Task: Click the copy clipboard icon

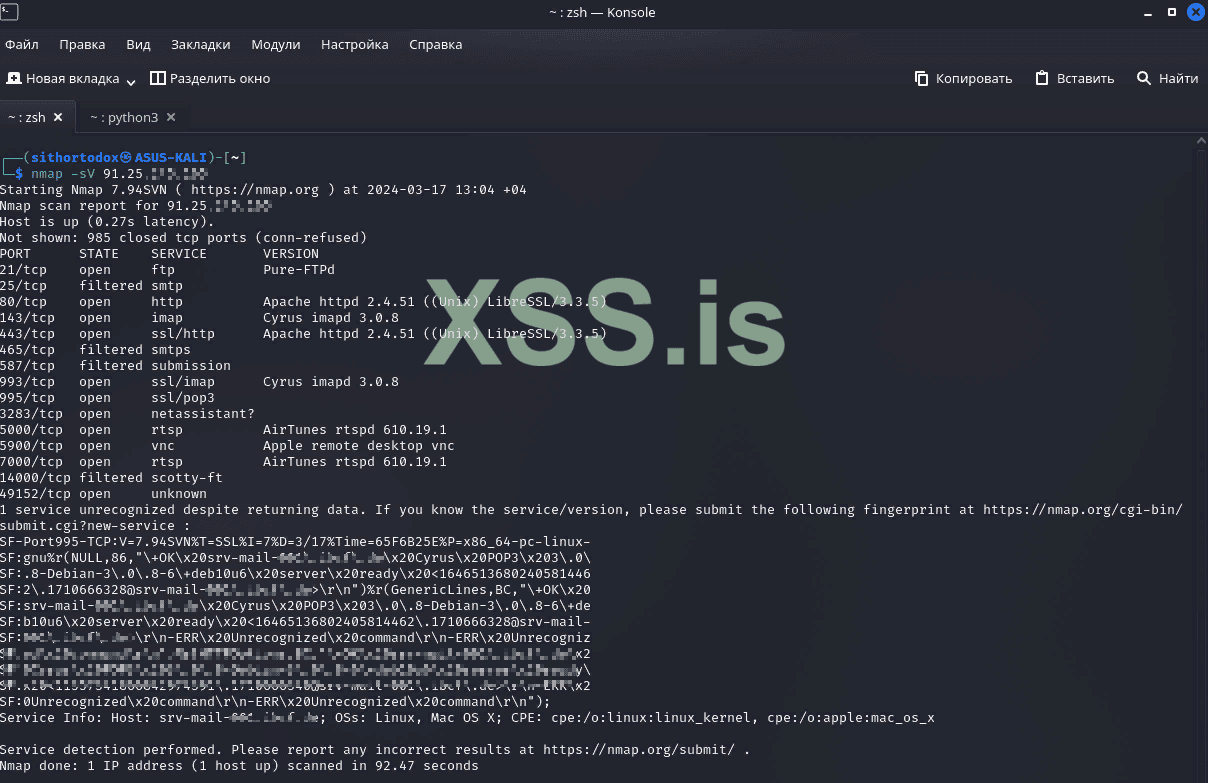Action: click(x=922, y=78)
